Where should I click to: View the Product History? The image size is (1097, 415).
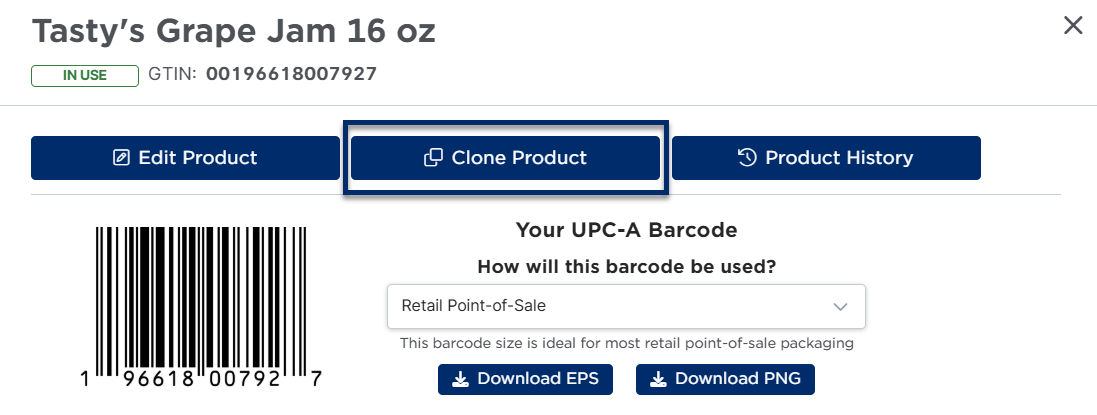point(826,158)
